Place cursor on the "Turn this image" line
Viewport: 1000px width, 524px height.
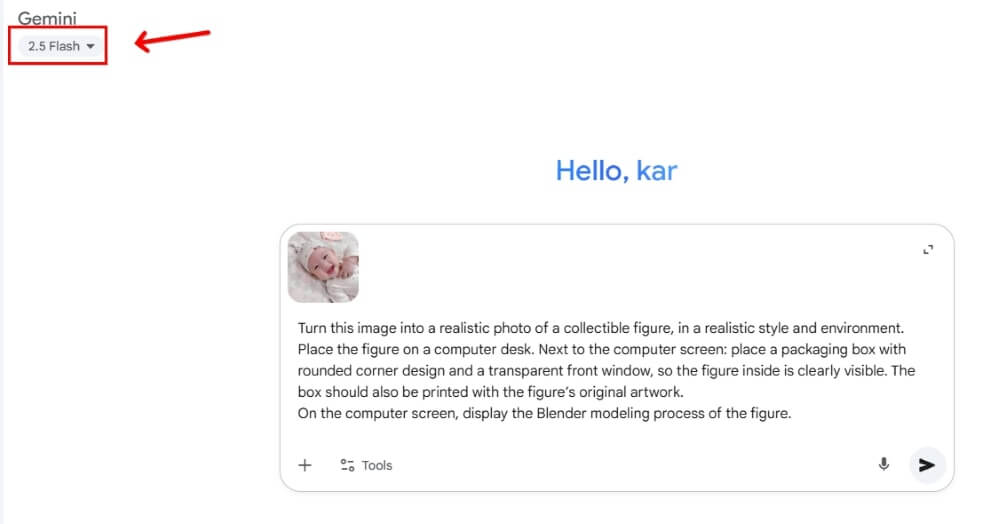340,328
